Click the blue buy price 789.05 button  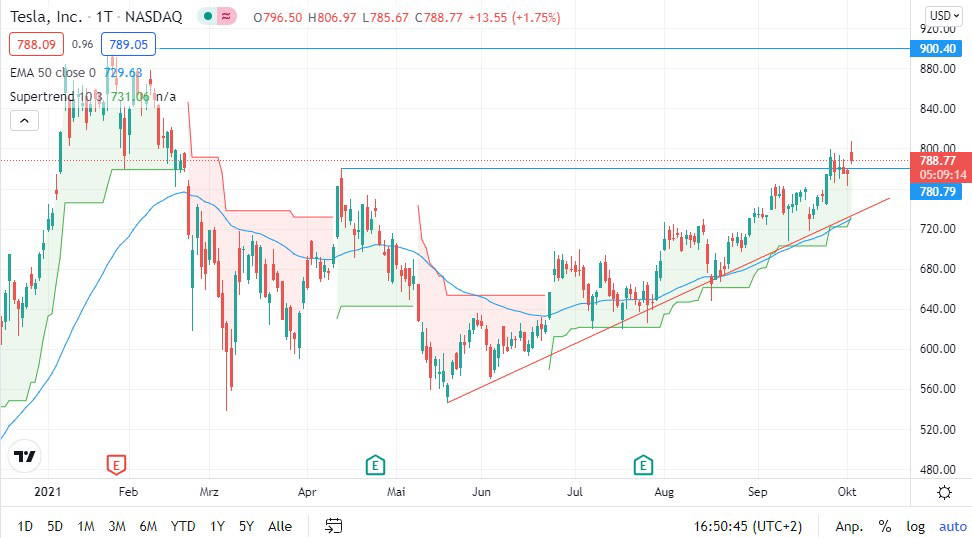tap(128, 44)
